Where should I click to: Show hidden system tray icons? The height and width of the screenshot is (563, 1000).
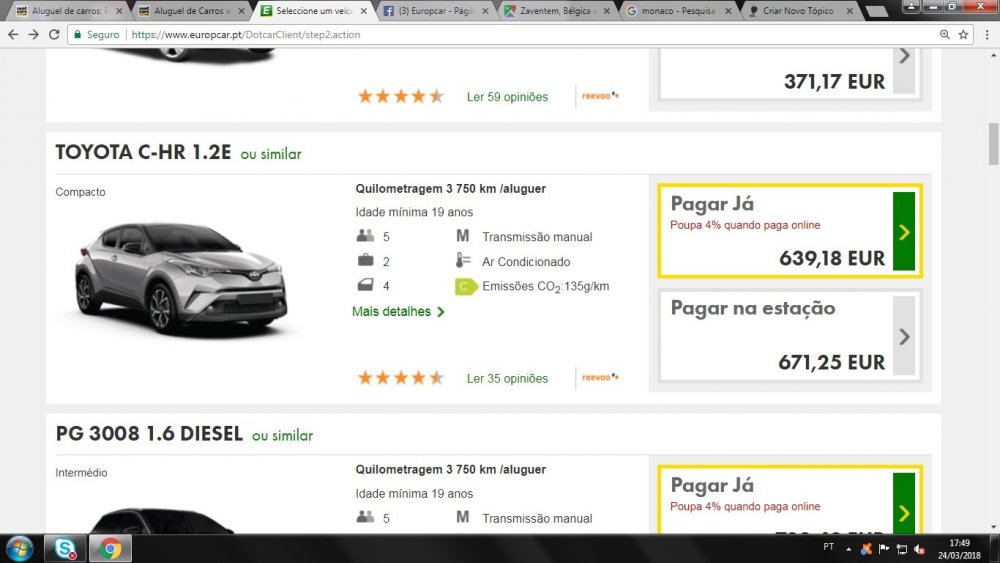coord(848,549)
